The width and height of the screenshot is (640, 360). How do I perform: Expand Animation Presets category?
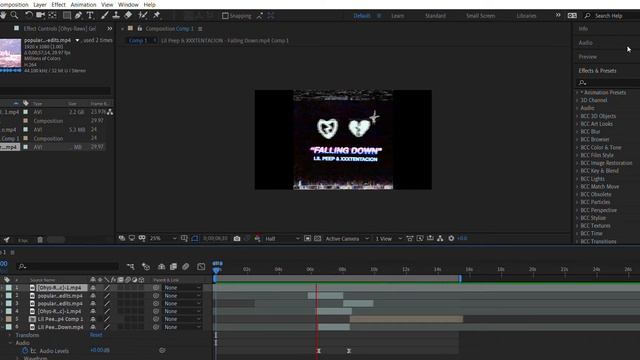tap(577, 93)
